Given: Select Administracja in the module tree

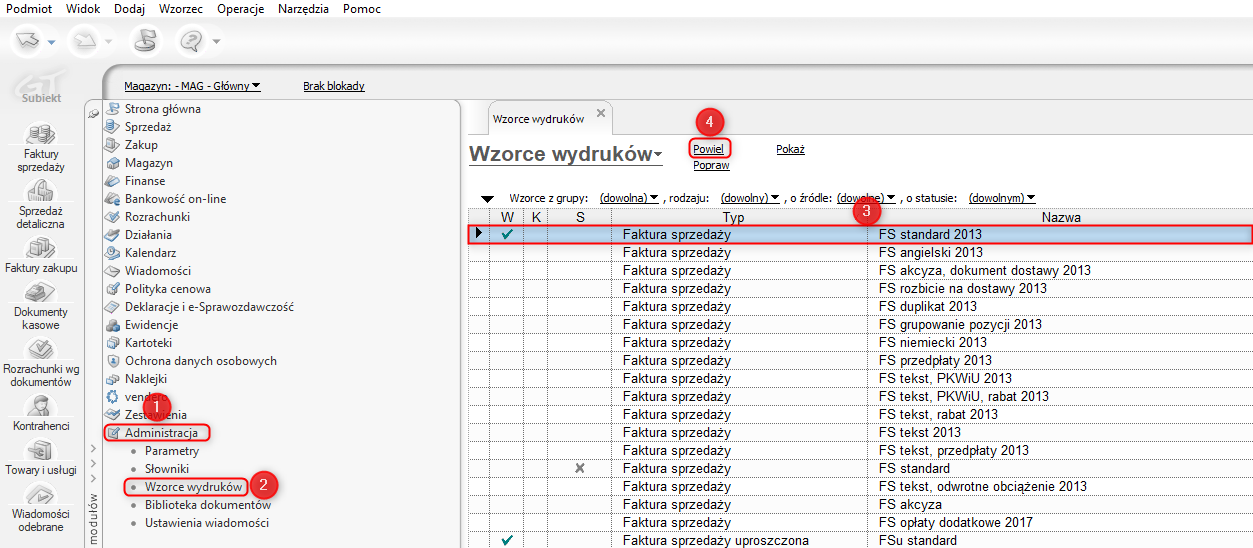Looking at the screenshot, I should point(161,433).
